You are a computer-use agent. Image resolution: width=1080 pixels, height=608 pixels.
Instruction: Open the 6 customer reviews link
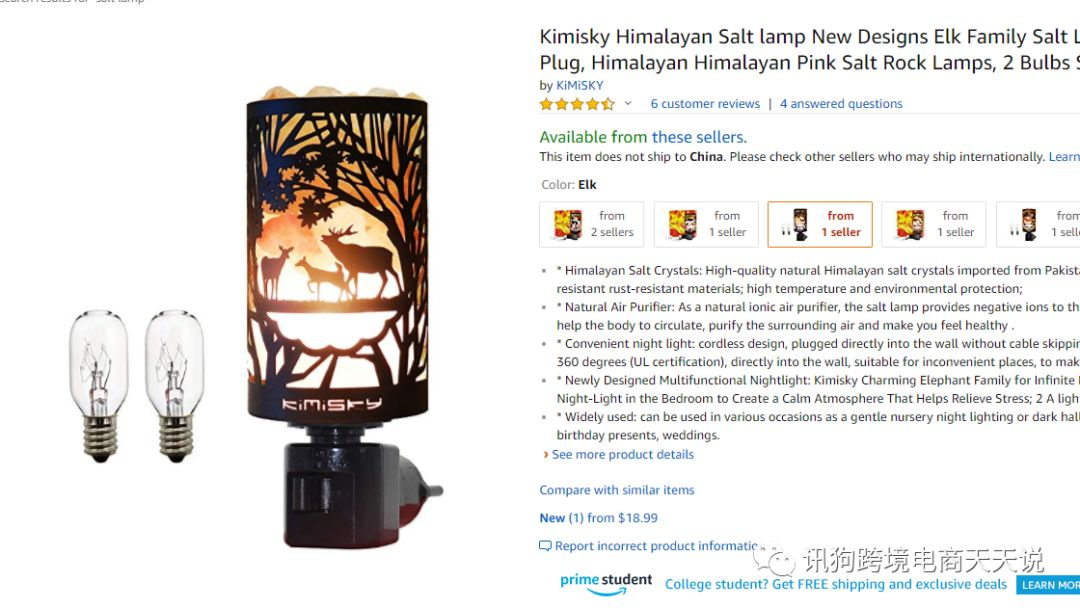click(x=705, y=103)
